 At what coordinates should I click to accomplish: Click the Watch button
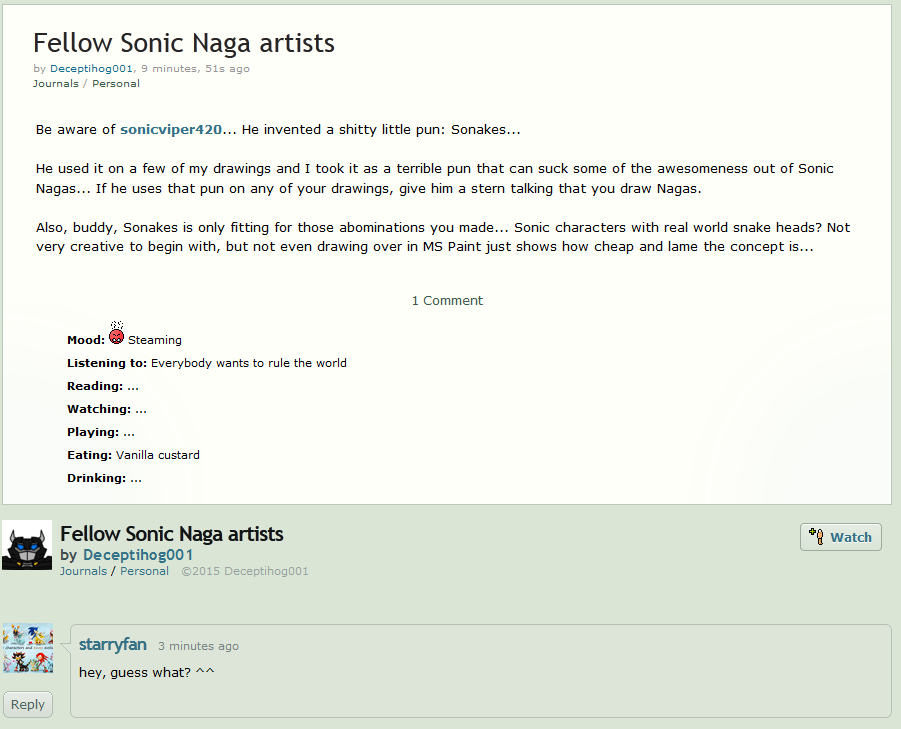[841, 537]
